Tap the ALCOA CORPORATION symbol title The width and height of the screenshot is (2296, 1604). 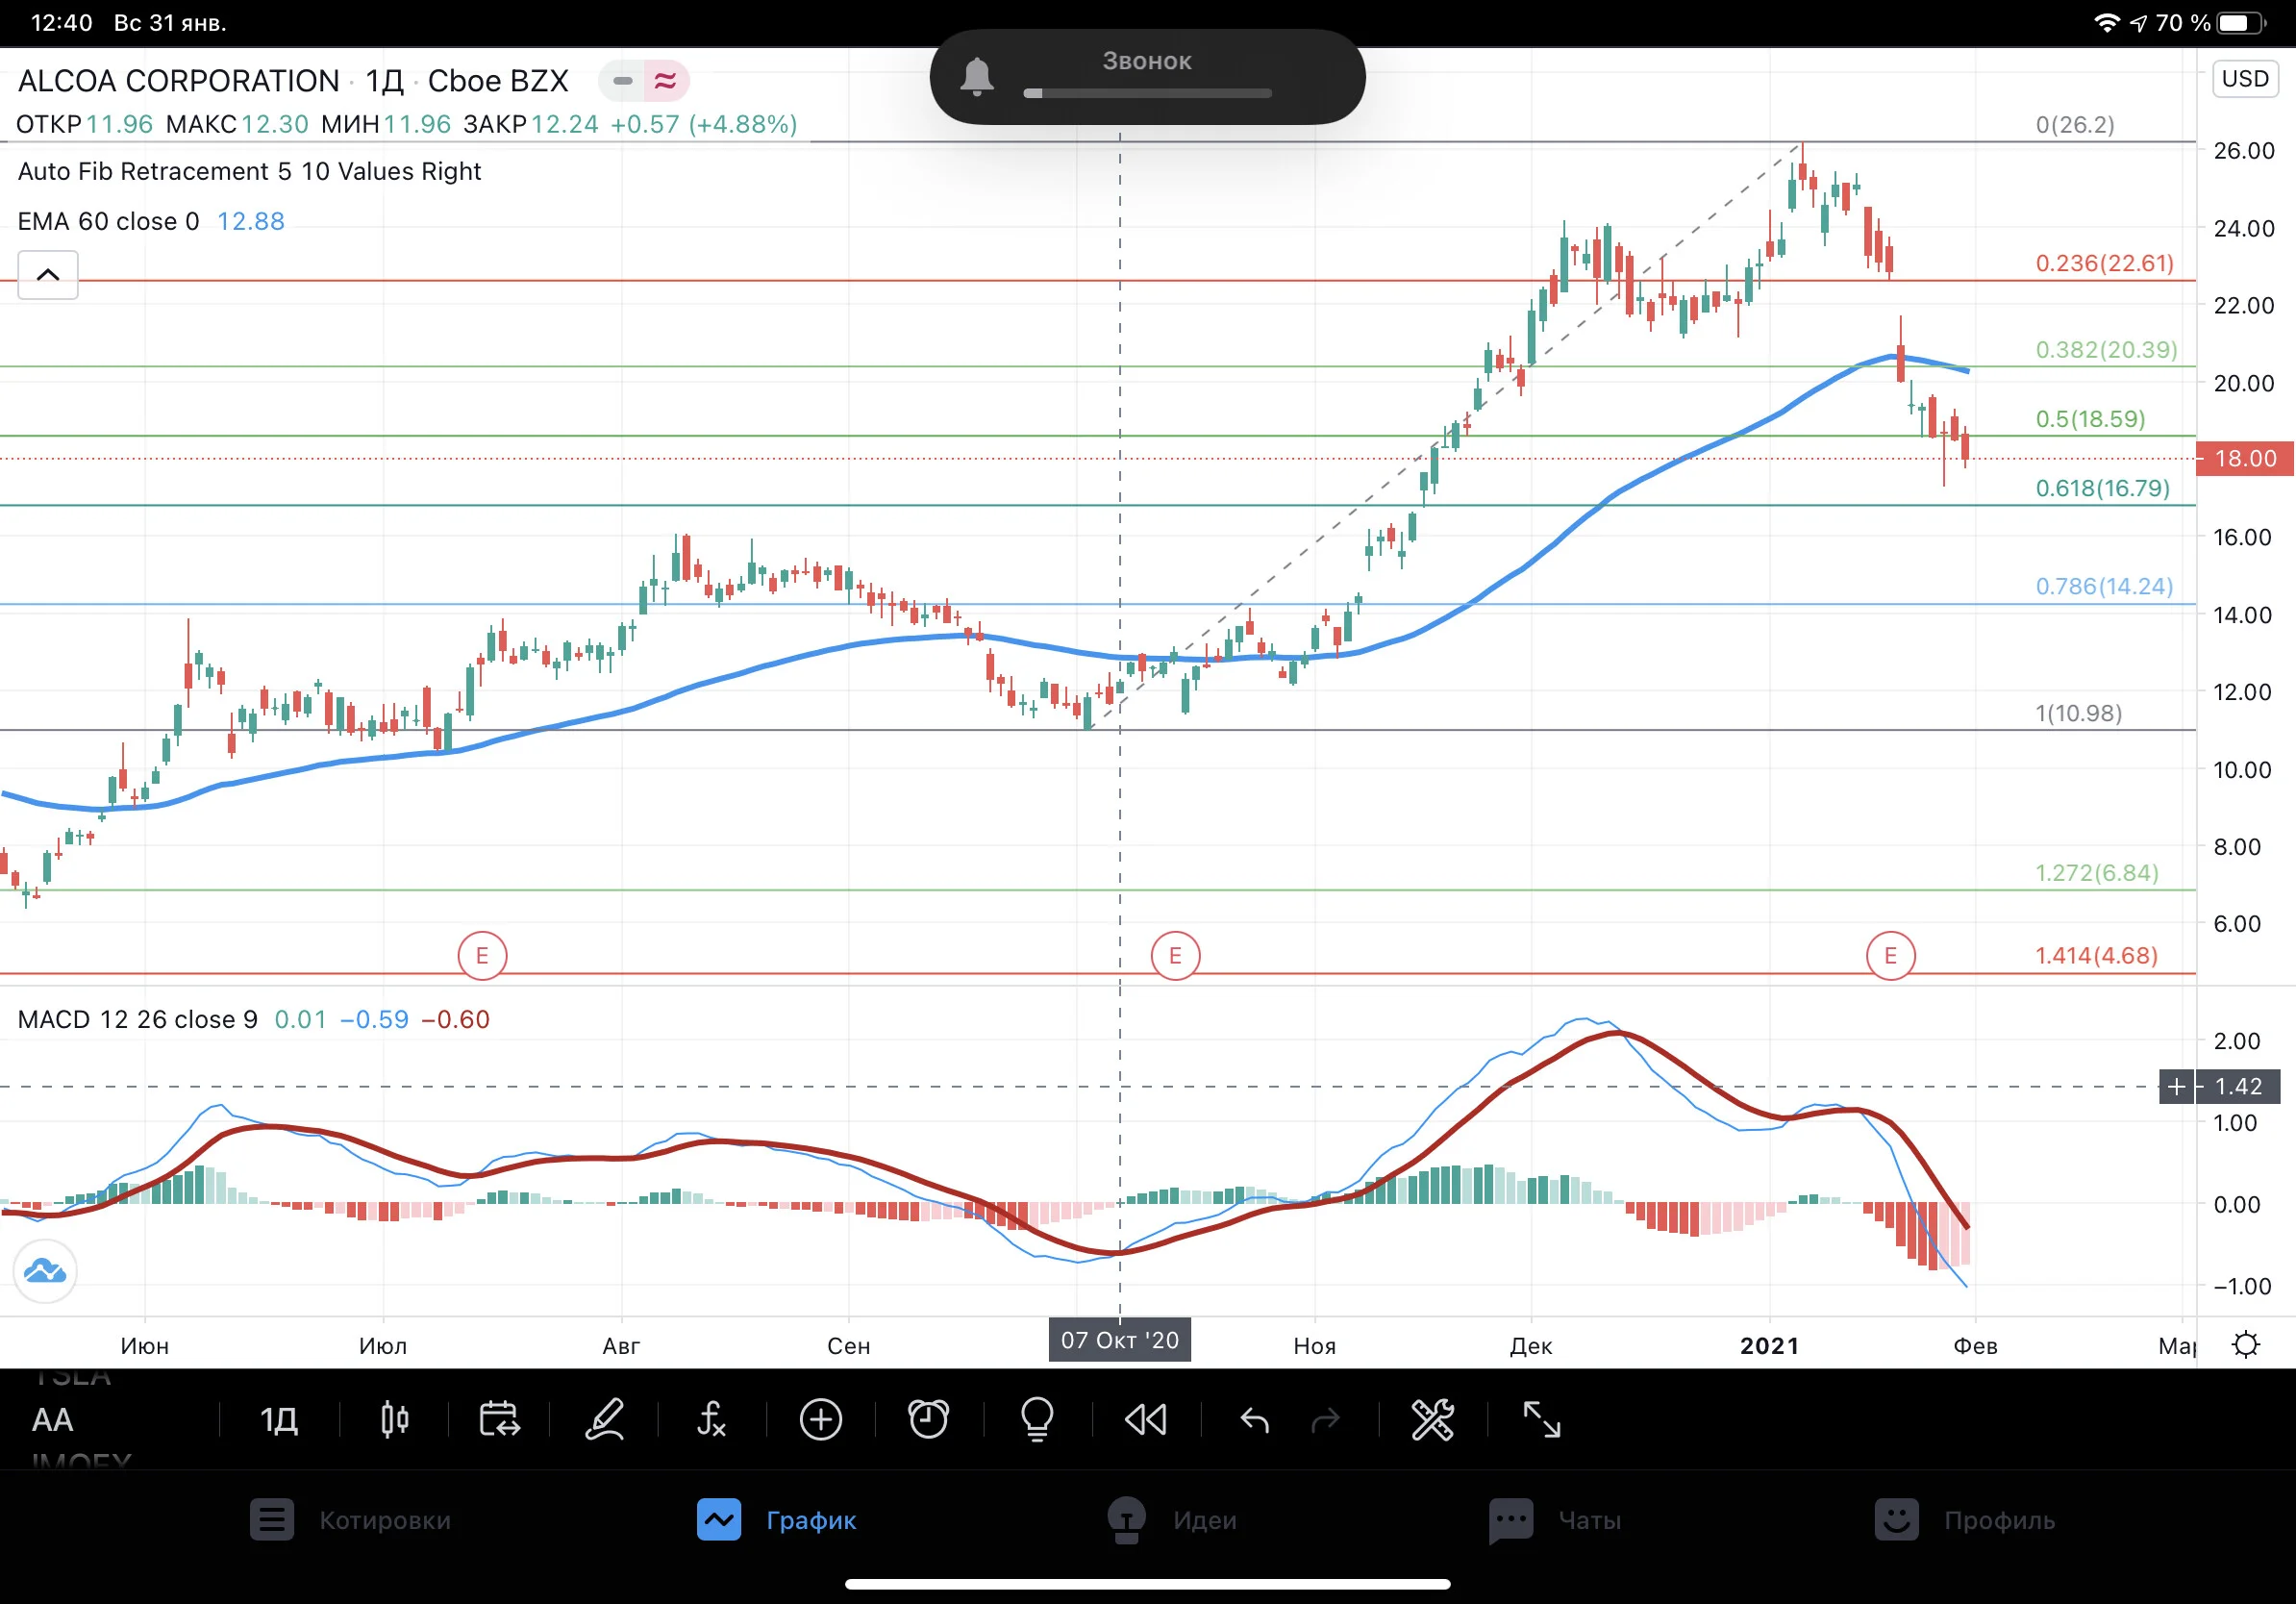coord(179,80)
